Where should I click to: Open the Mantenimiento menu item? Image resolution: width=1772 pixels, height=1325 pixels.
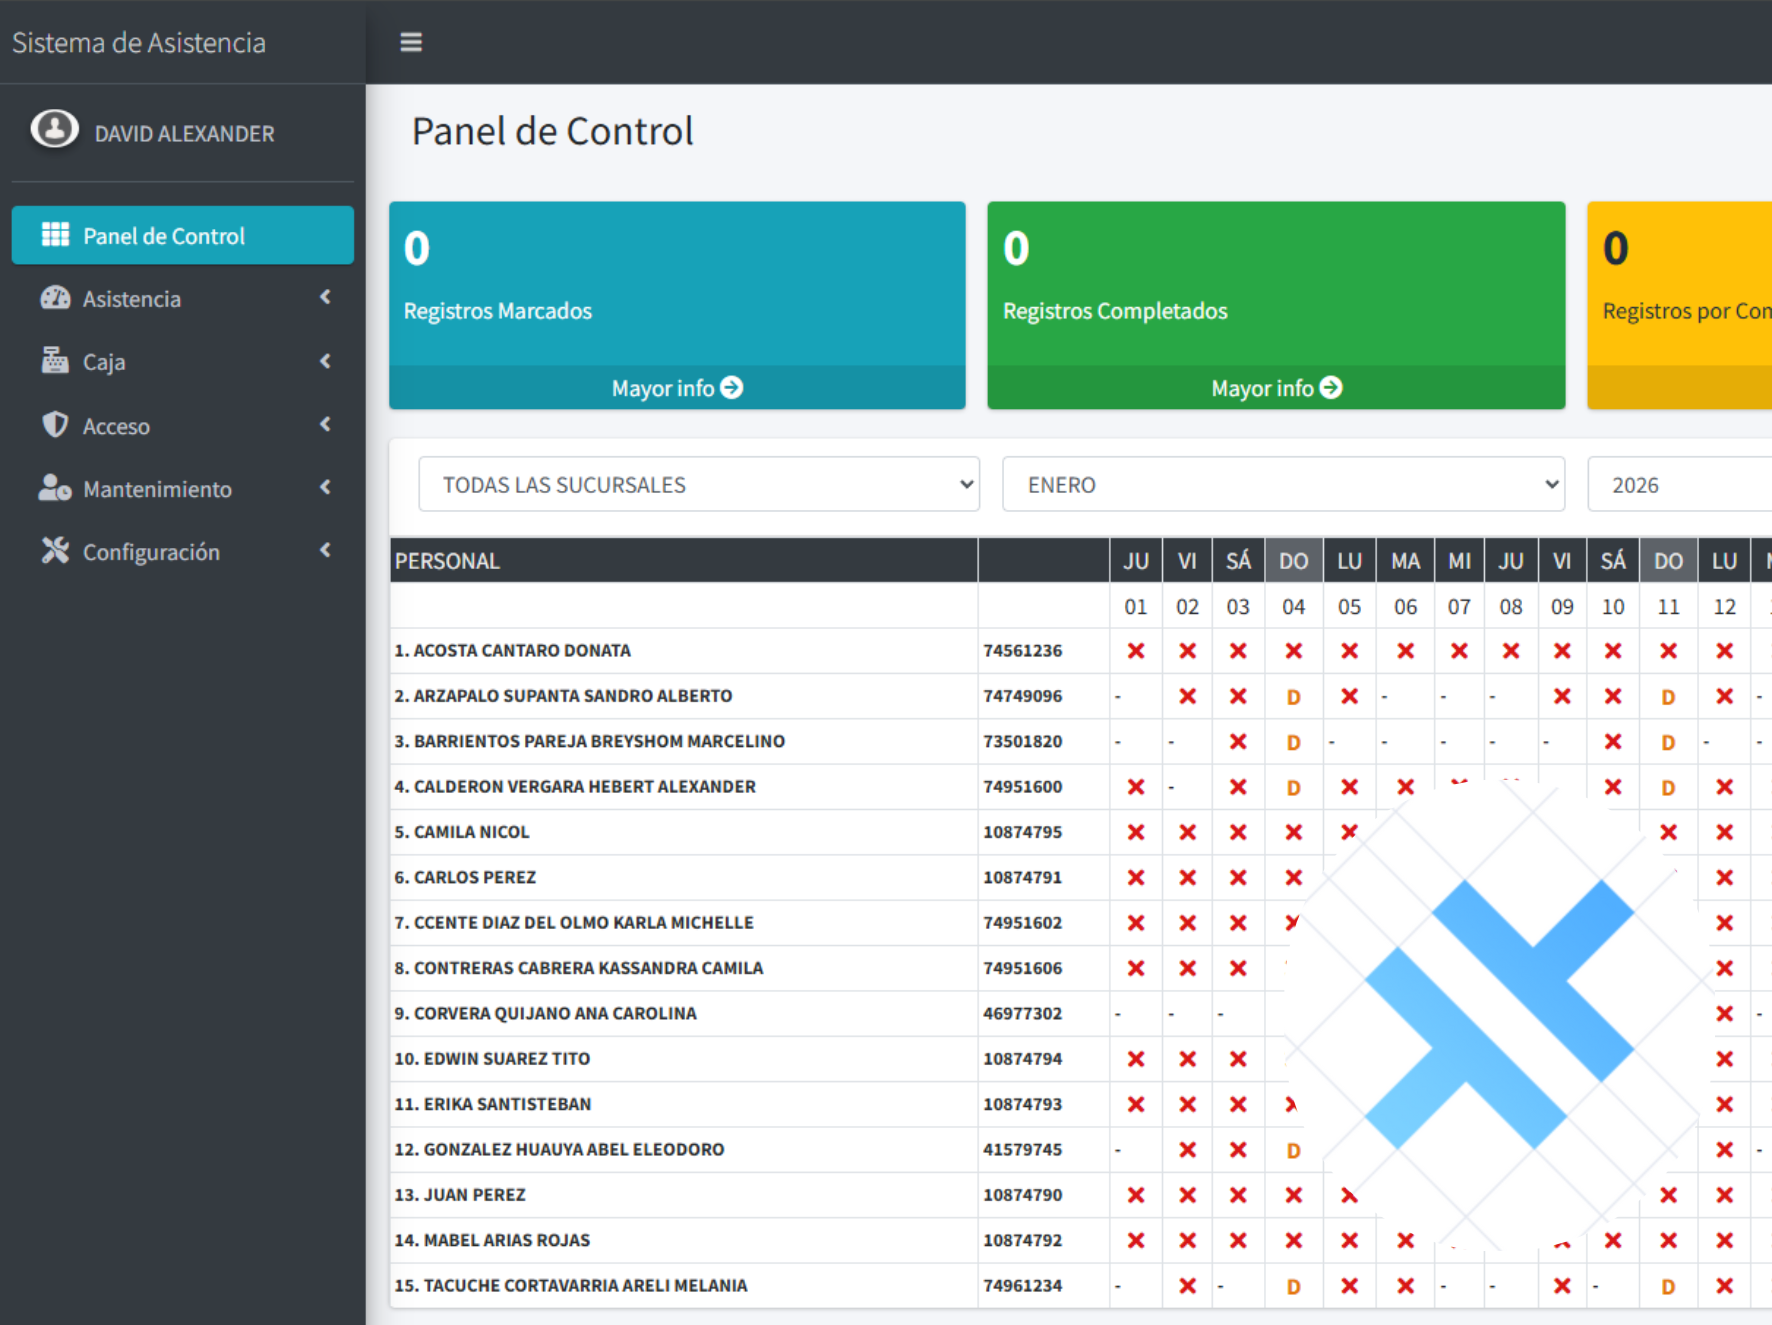tap(157, 489)
